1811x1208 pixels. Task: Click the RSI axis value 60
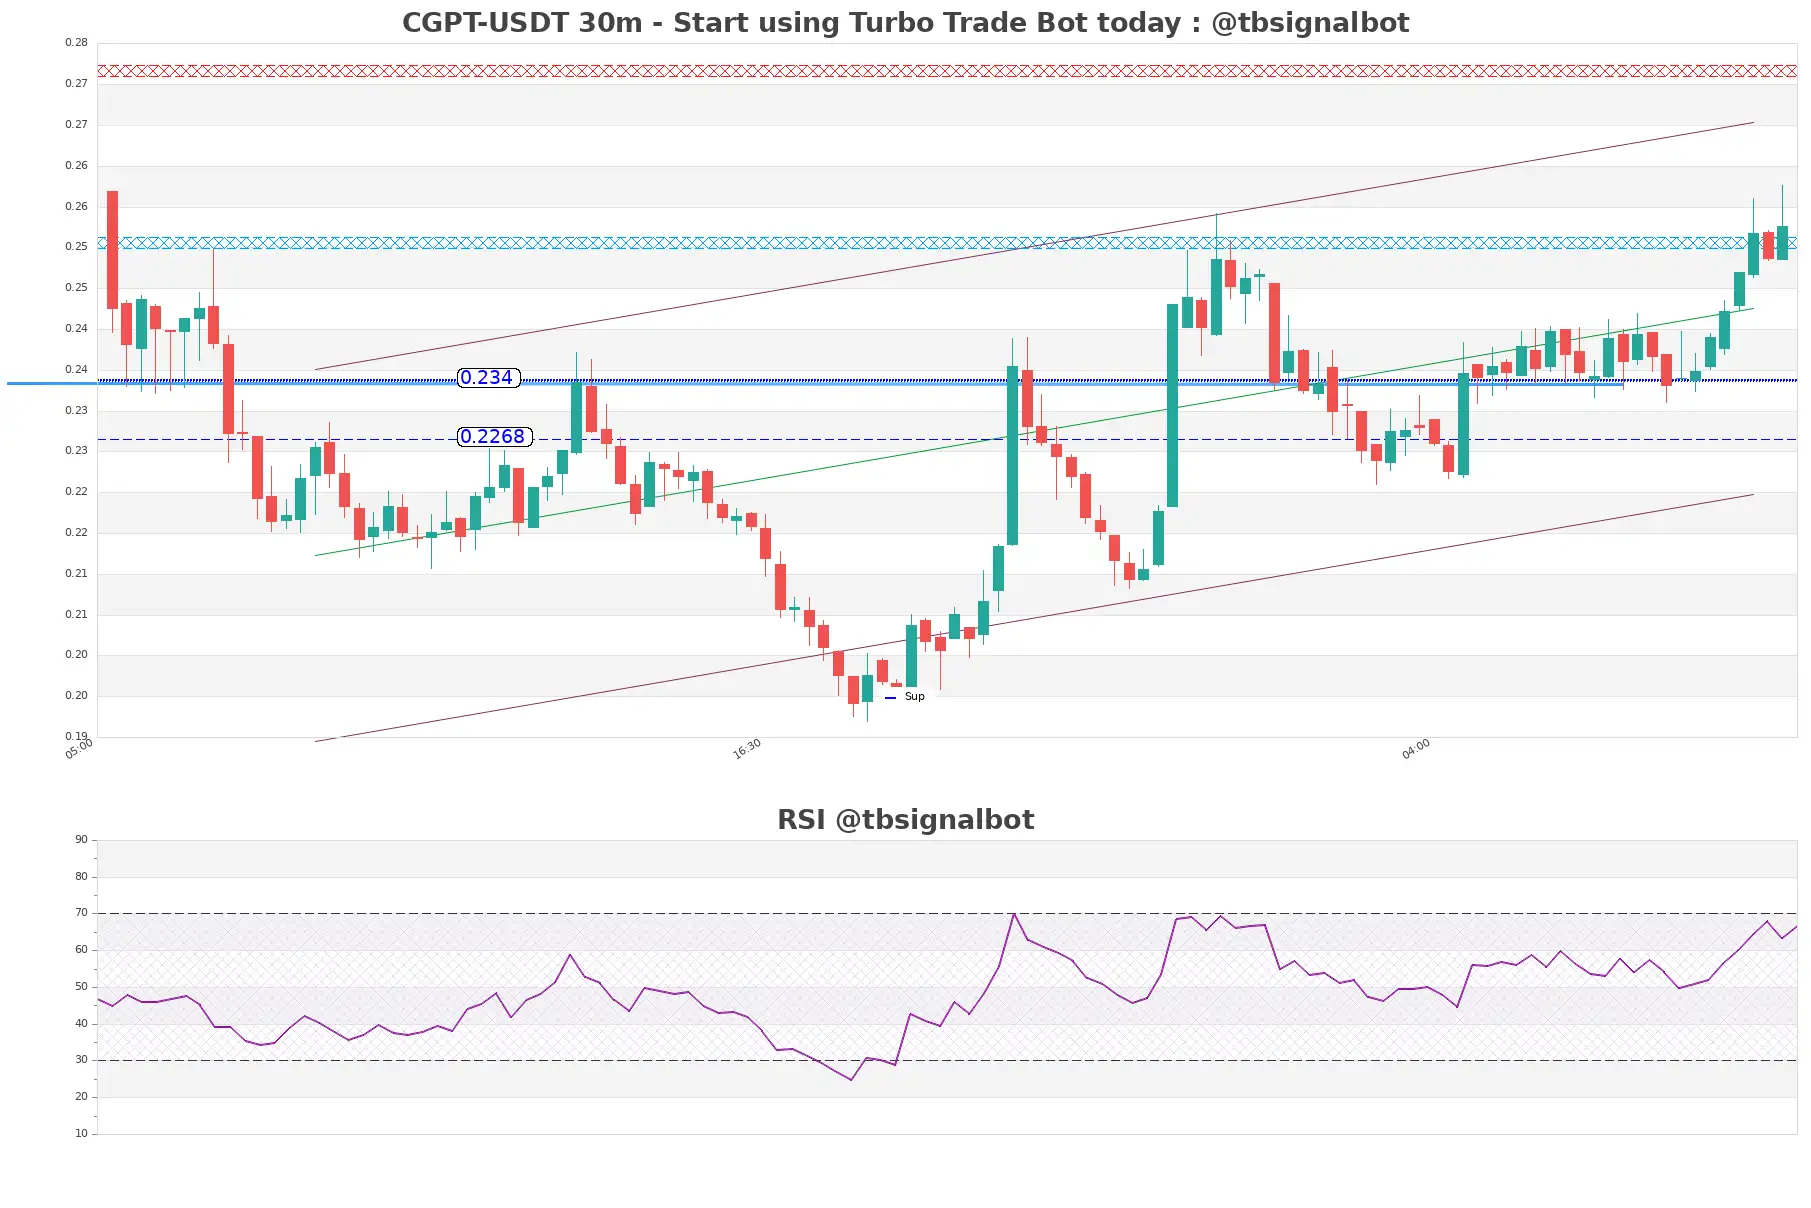(81, 950)
